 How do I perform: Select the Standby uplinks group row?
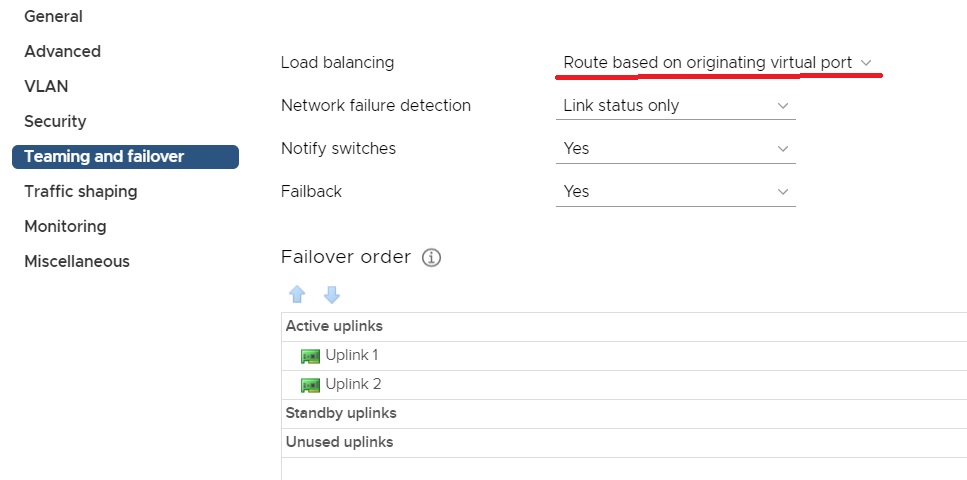pyautogui.click(x=623, y=413)
